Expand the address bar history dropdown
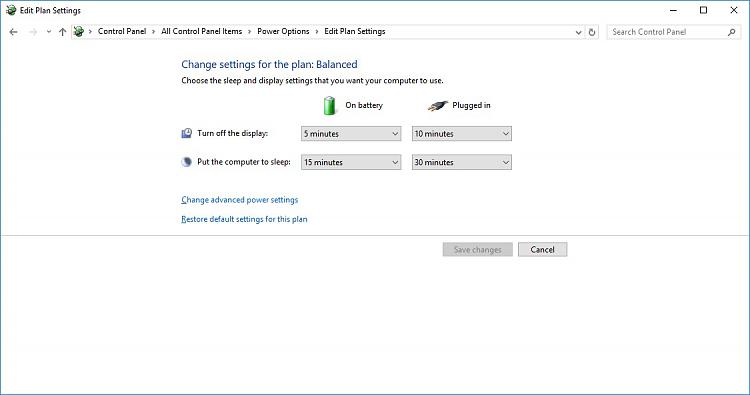 pyautogui.click(x=578, y=33)
